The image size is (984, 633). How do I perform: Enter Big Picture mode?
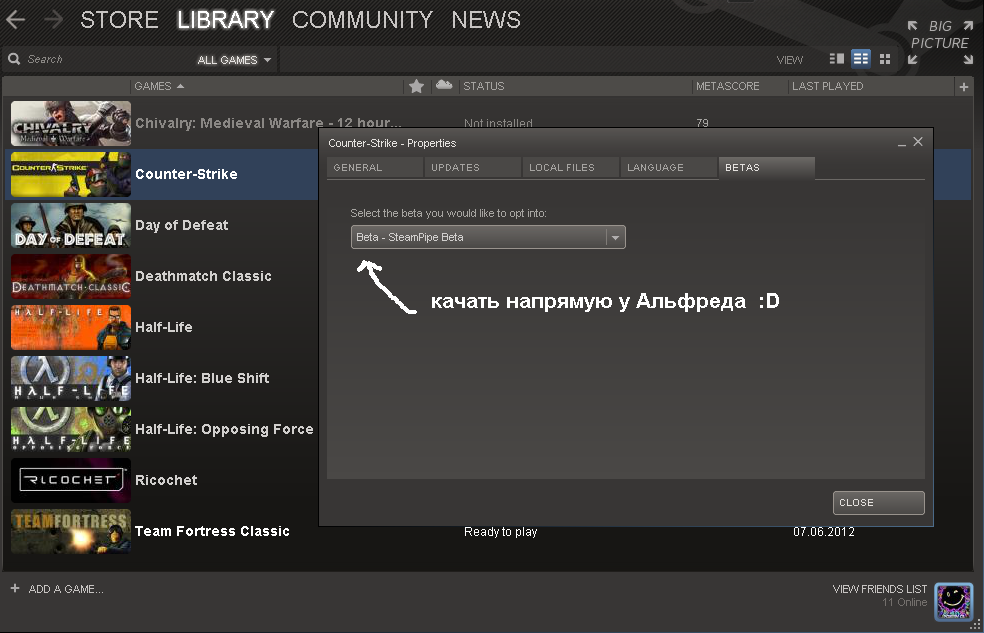point(940,43)
